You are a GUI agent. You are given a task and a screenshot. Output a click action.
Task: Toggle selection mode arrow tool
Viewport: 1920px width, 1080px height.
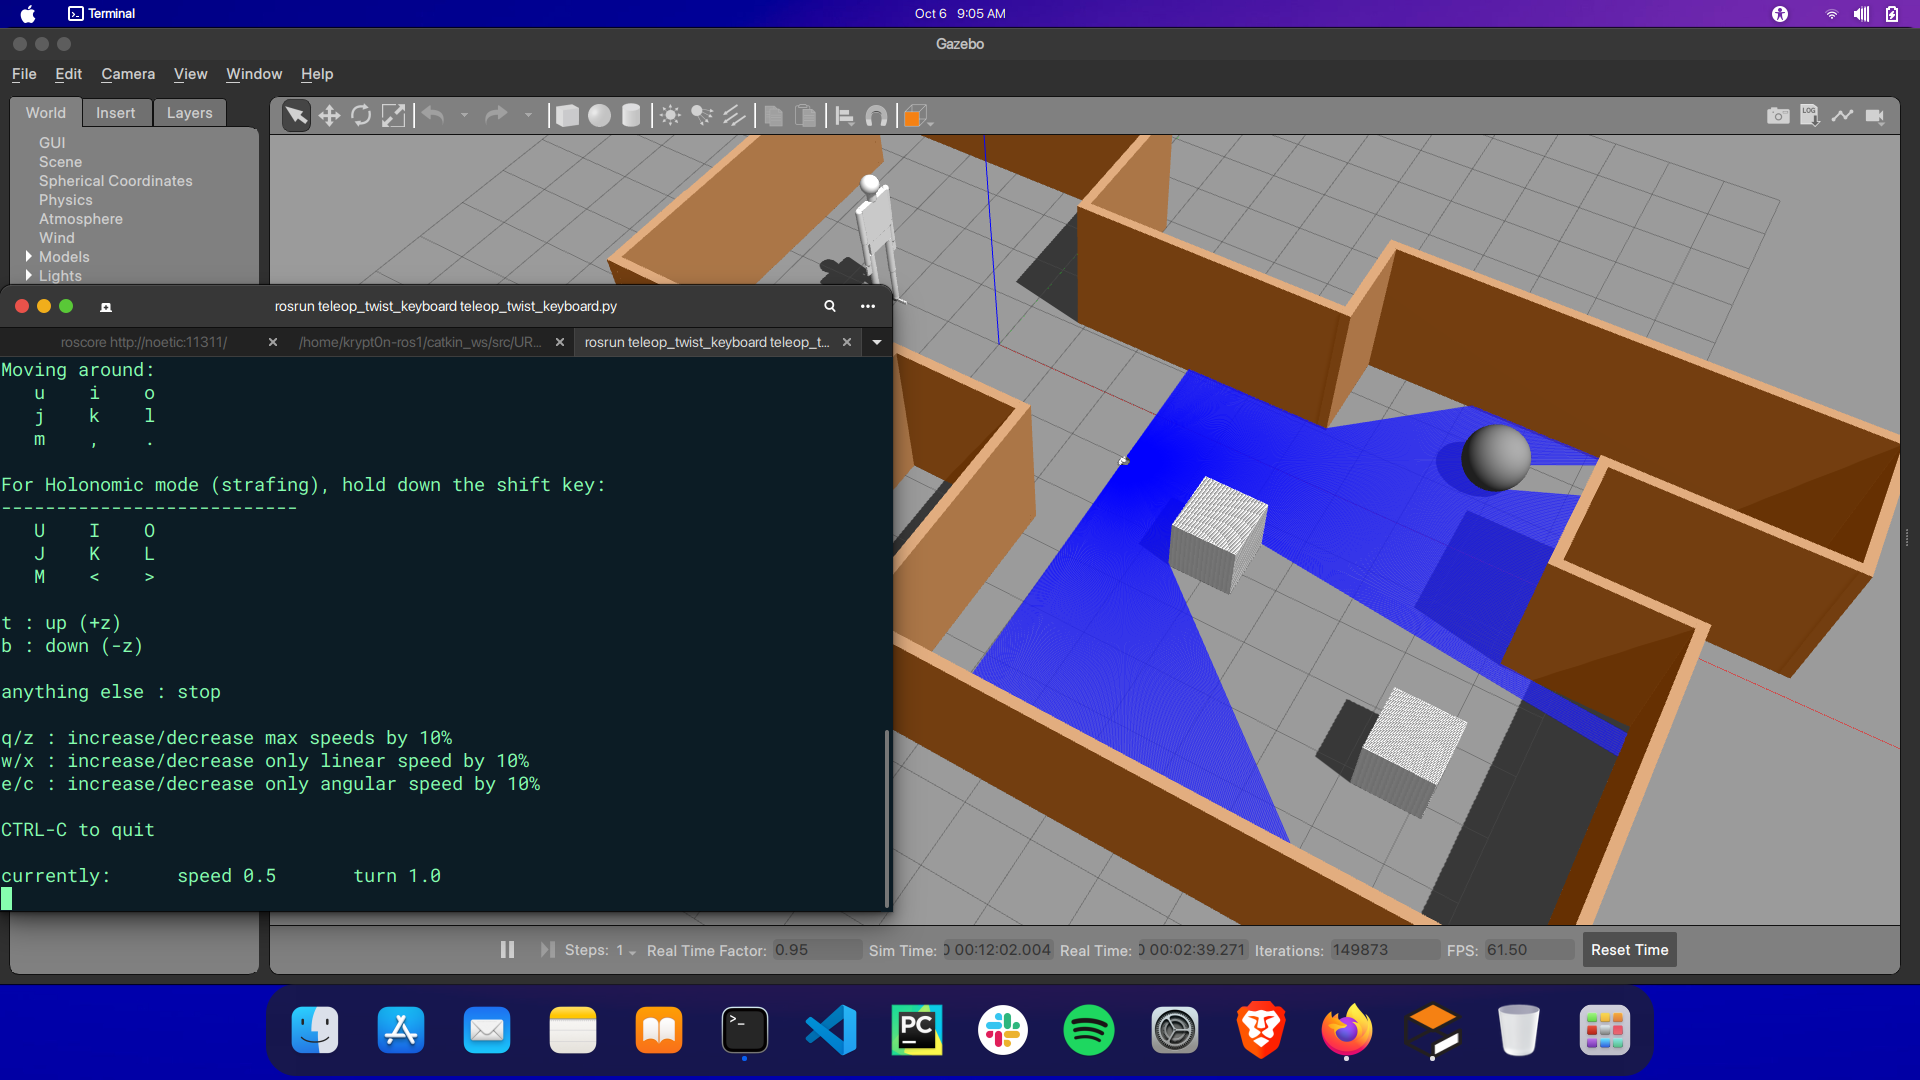tap(296, 116)
